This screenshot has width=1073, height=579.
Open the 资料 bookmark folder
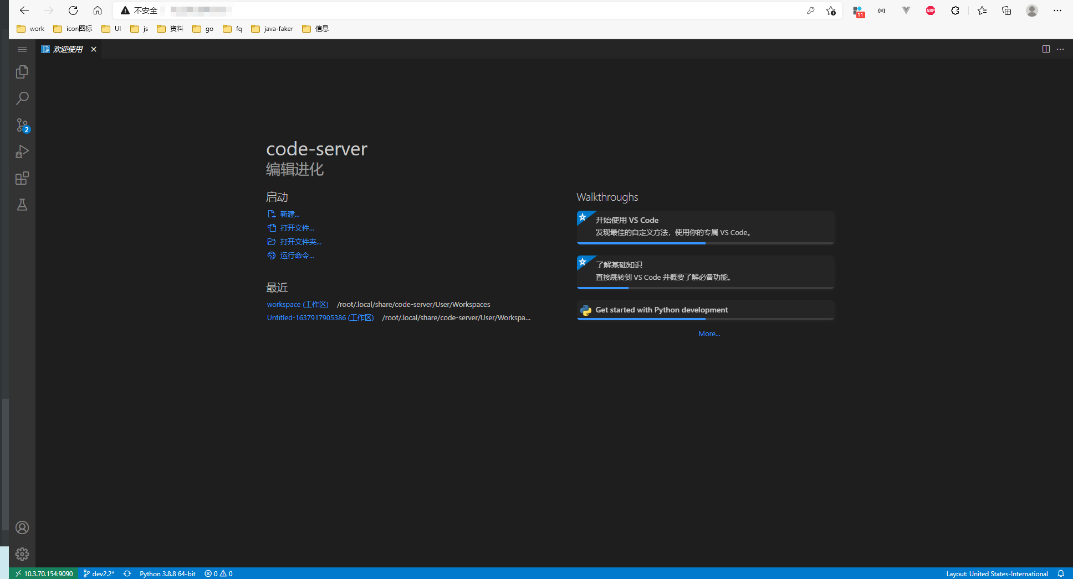tap(170, 29)
